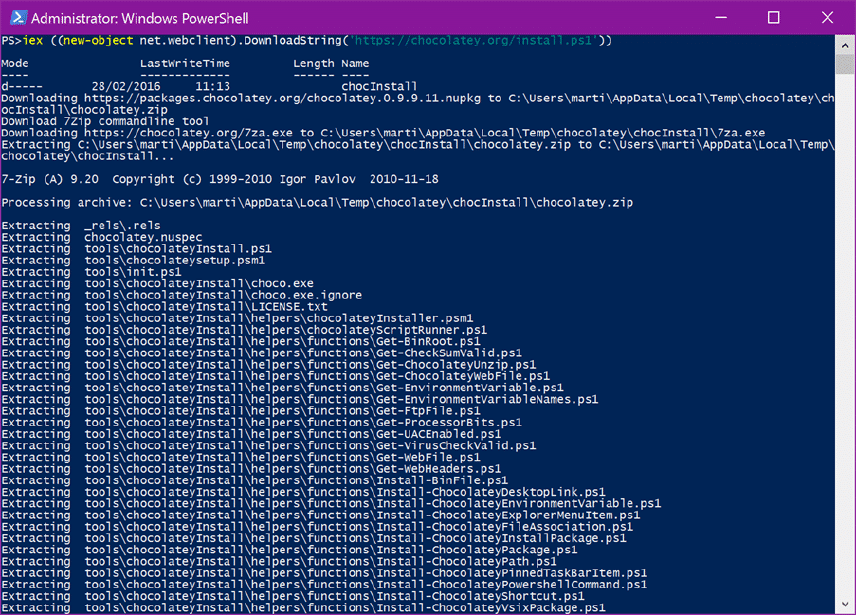Click the 'Name' column header

point(355,63)
